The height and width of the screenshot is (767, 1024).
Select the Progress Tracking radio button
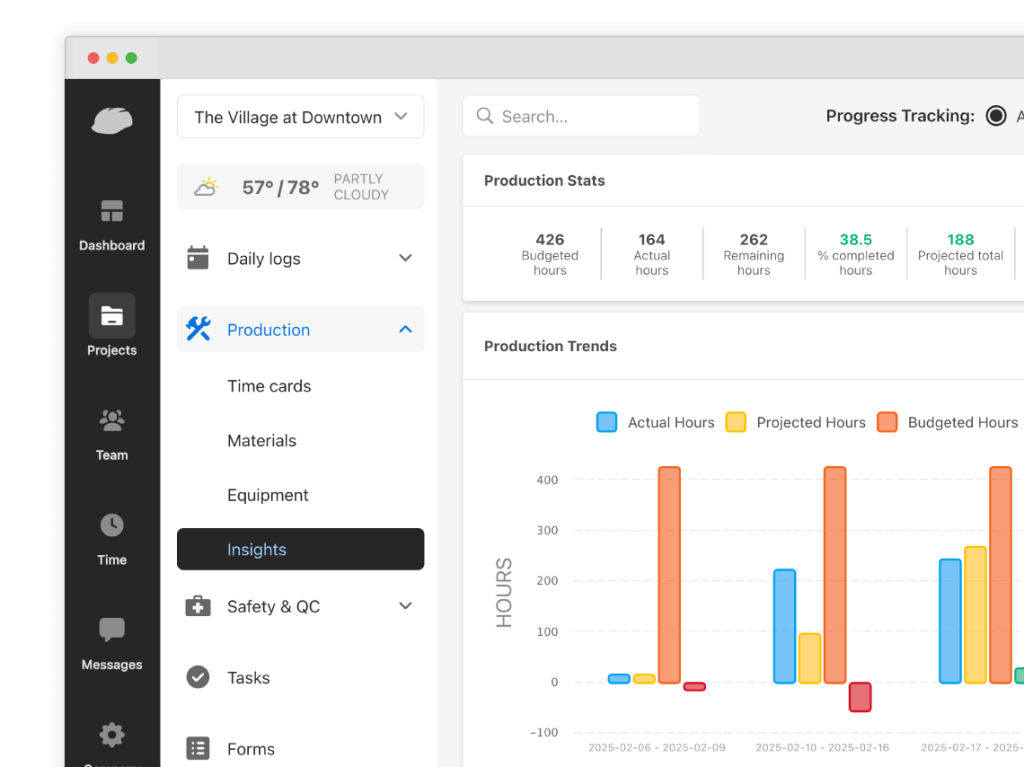click(996, 116)
